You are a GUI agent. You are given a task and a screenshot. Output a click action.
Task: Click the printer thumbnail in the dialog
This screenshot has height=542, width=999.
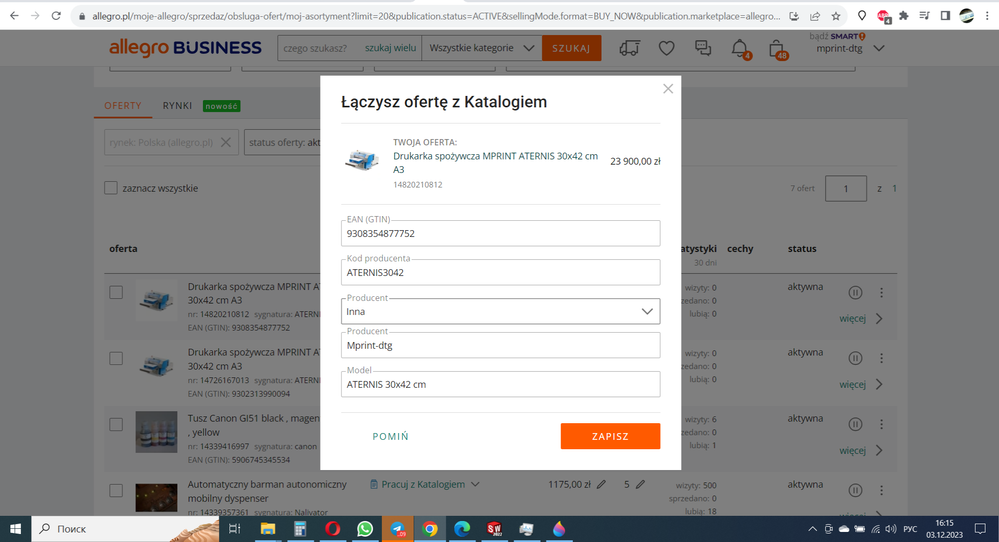pyautogui.click(x=362, y=160)
